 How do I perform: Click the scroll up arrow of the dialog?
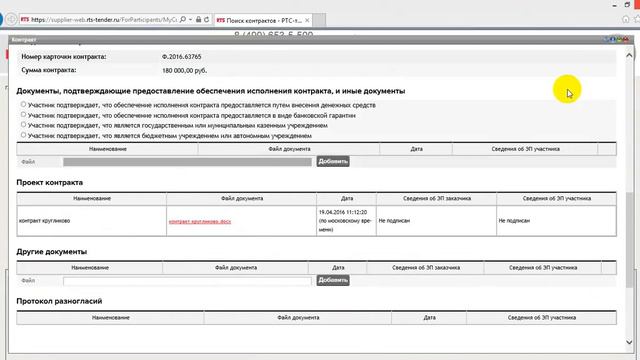click(629, 56)
